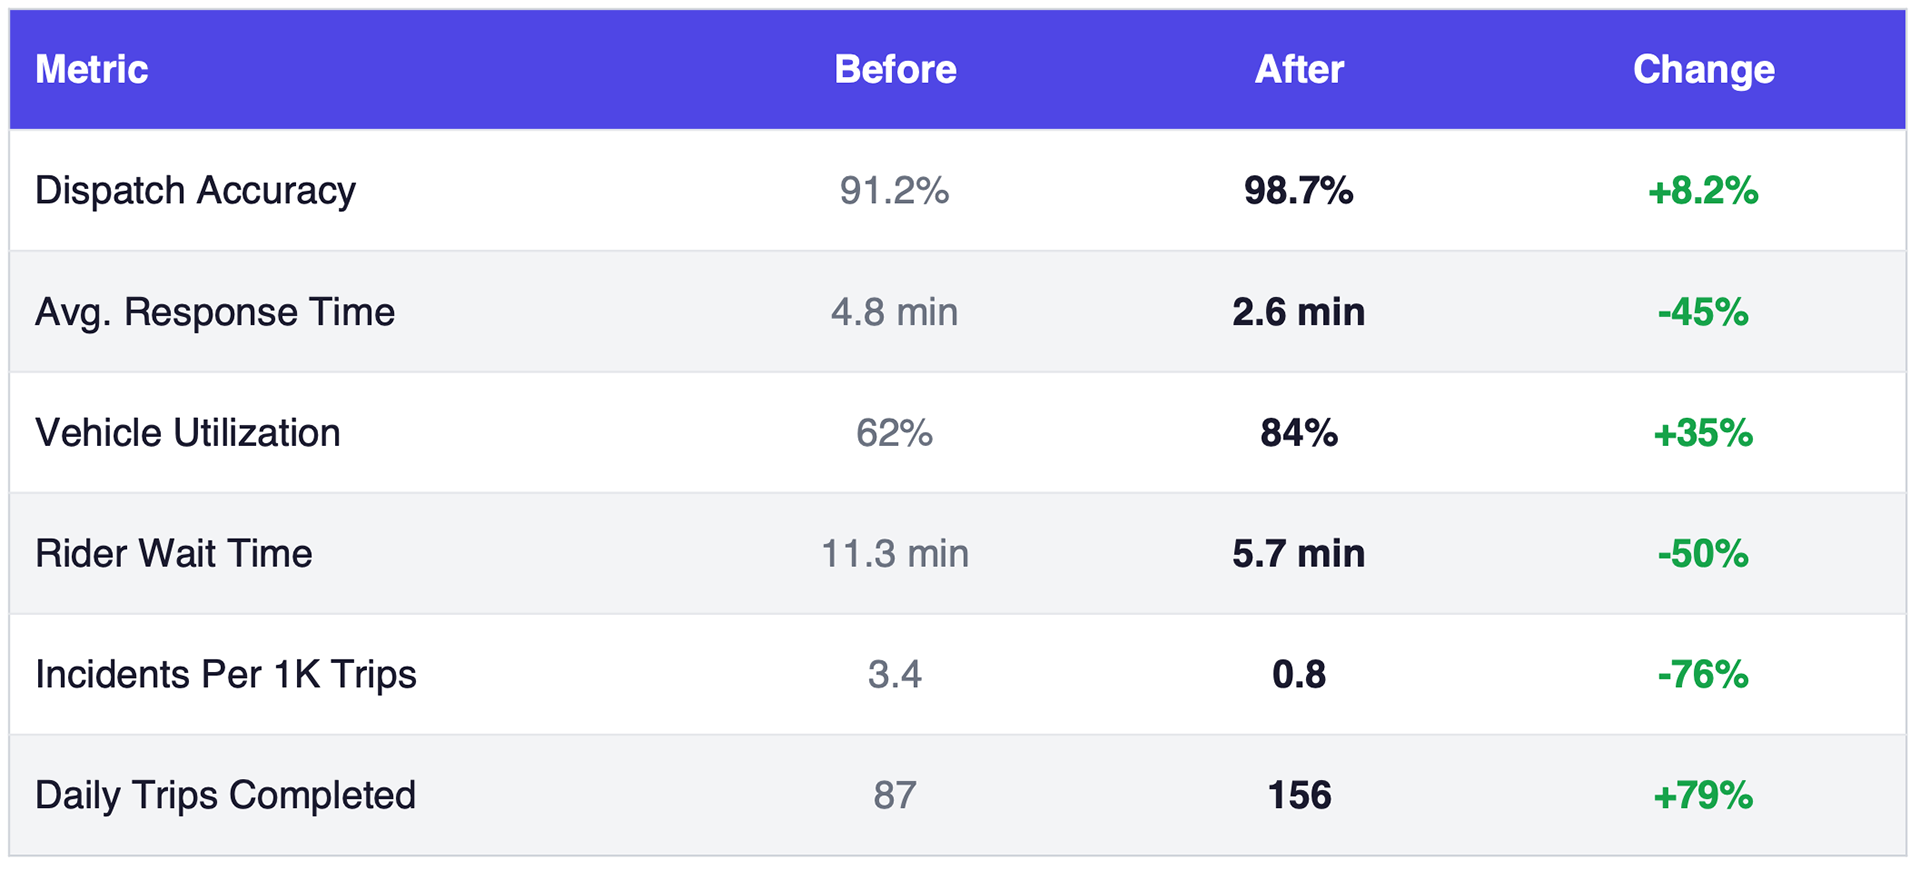This screenshot has height=870, width=1920.
Task: Click the Dispatch Accuracy row label
Action: (x=196, y=190)
